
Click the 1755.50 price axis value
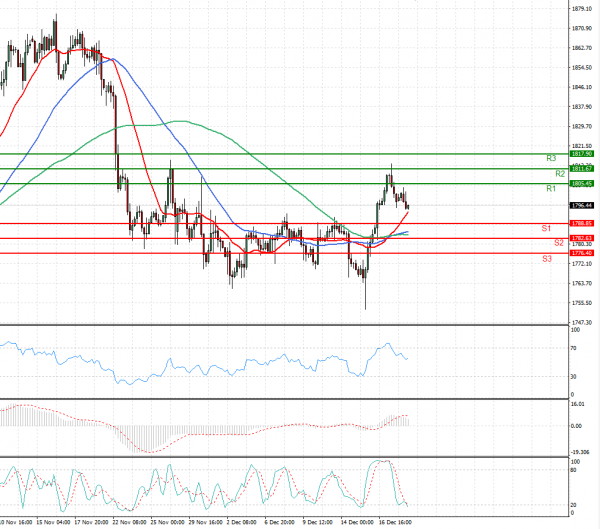582,303
